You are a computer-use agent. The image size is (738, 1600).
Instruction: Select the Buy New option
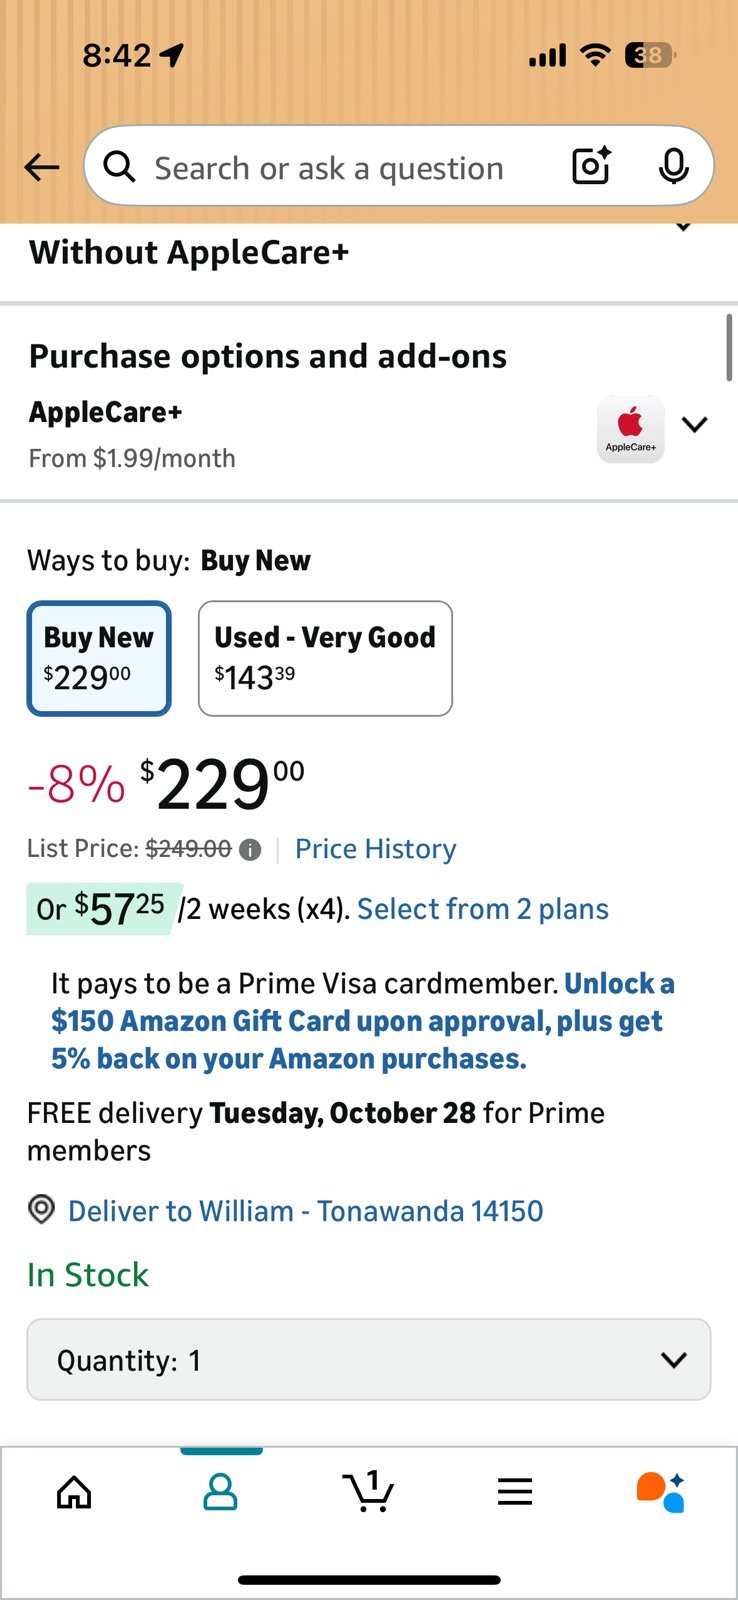point(99,658)
